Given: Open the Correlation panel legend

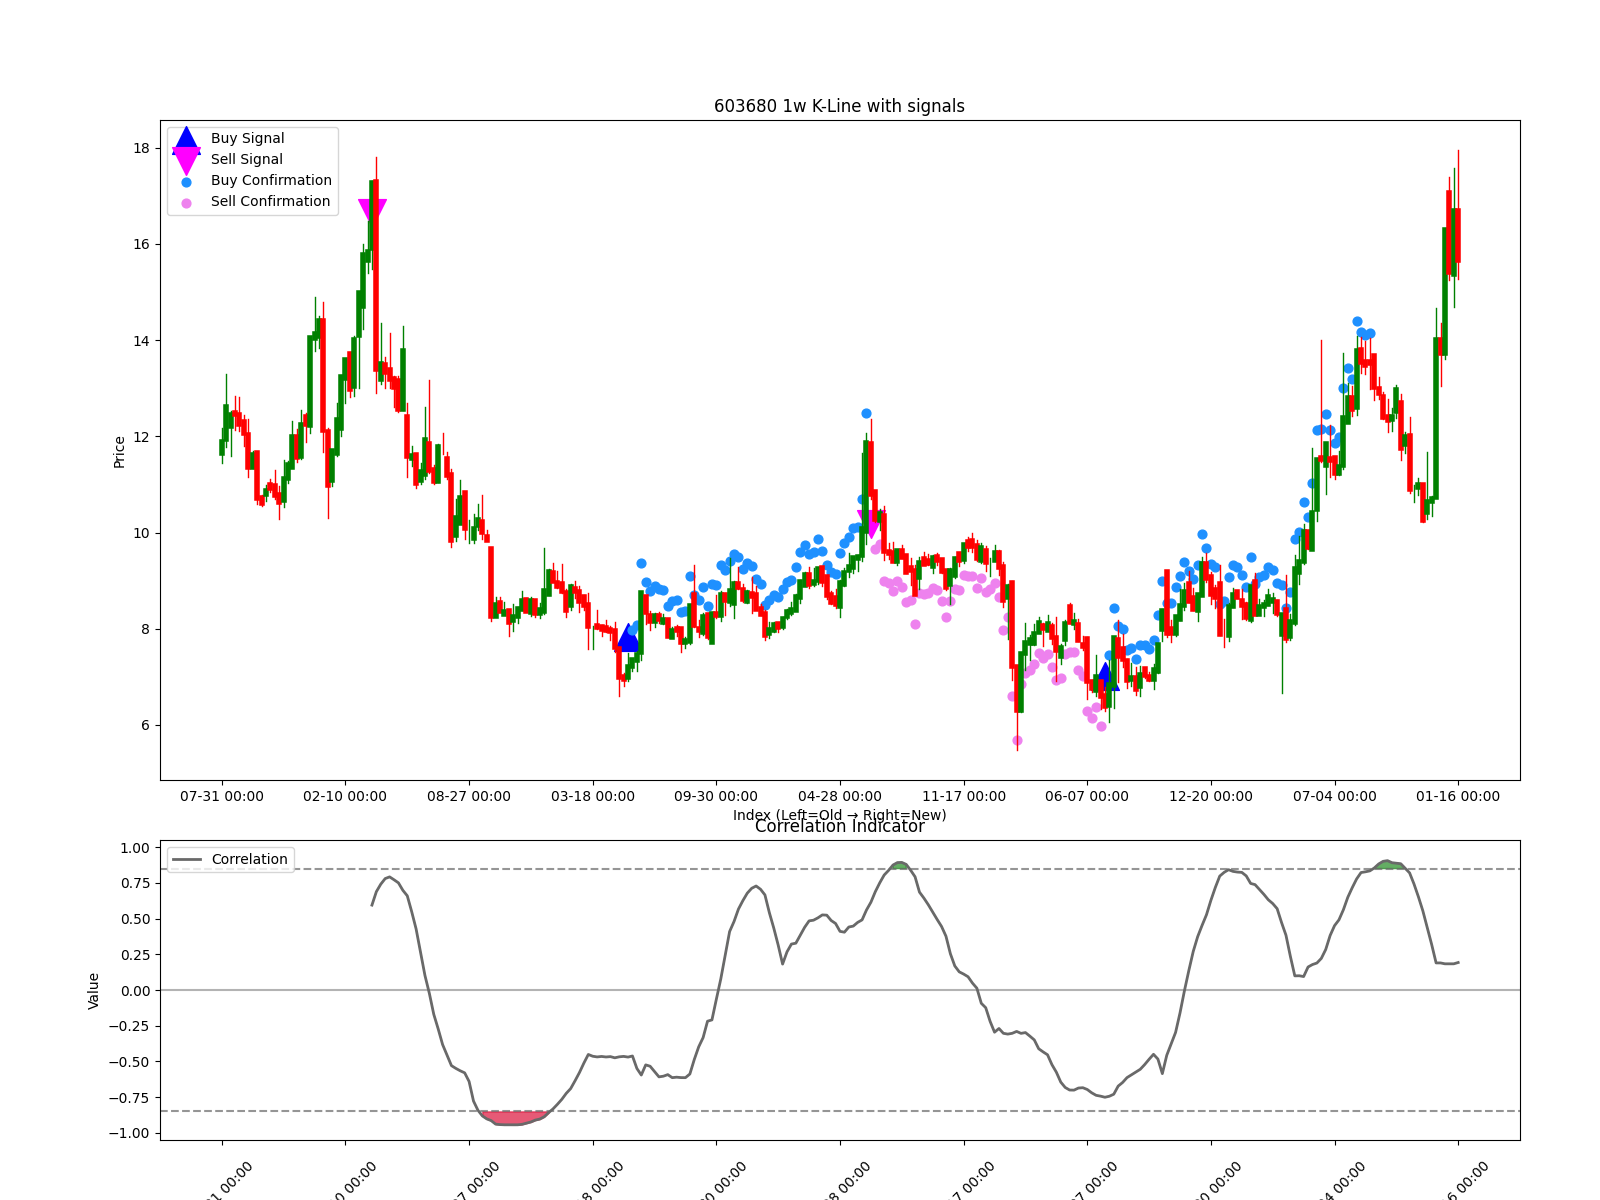Looking at the screenshot, I should (230, 858).
